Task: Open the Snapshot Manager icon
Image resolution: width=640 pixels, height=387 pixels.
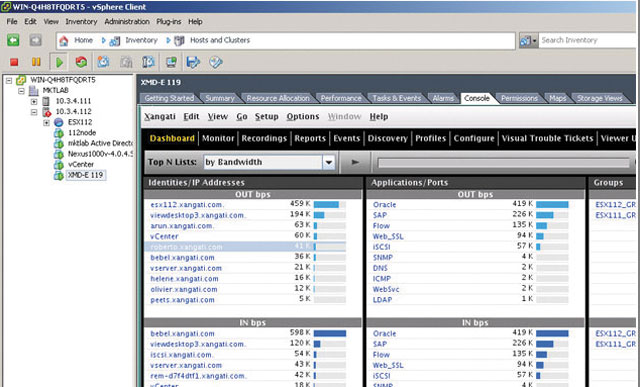Action: coord(148,62)
